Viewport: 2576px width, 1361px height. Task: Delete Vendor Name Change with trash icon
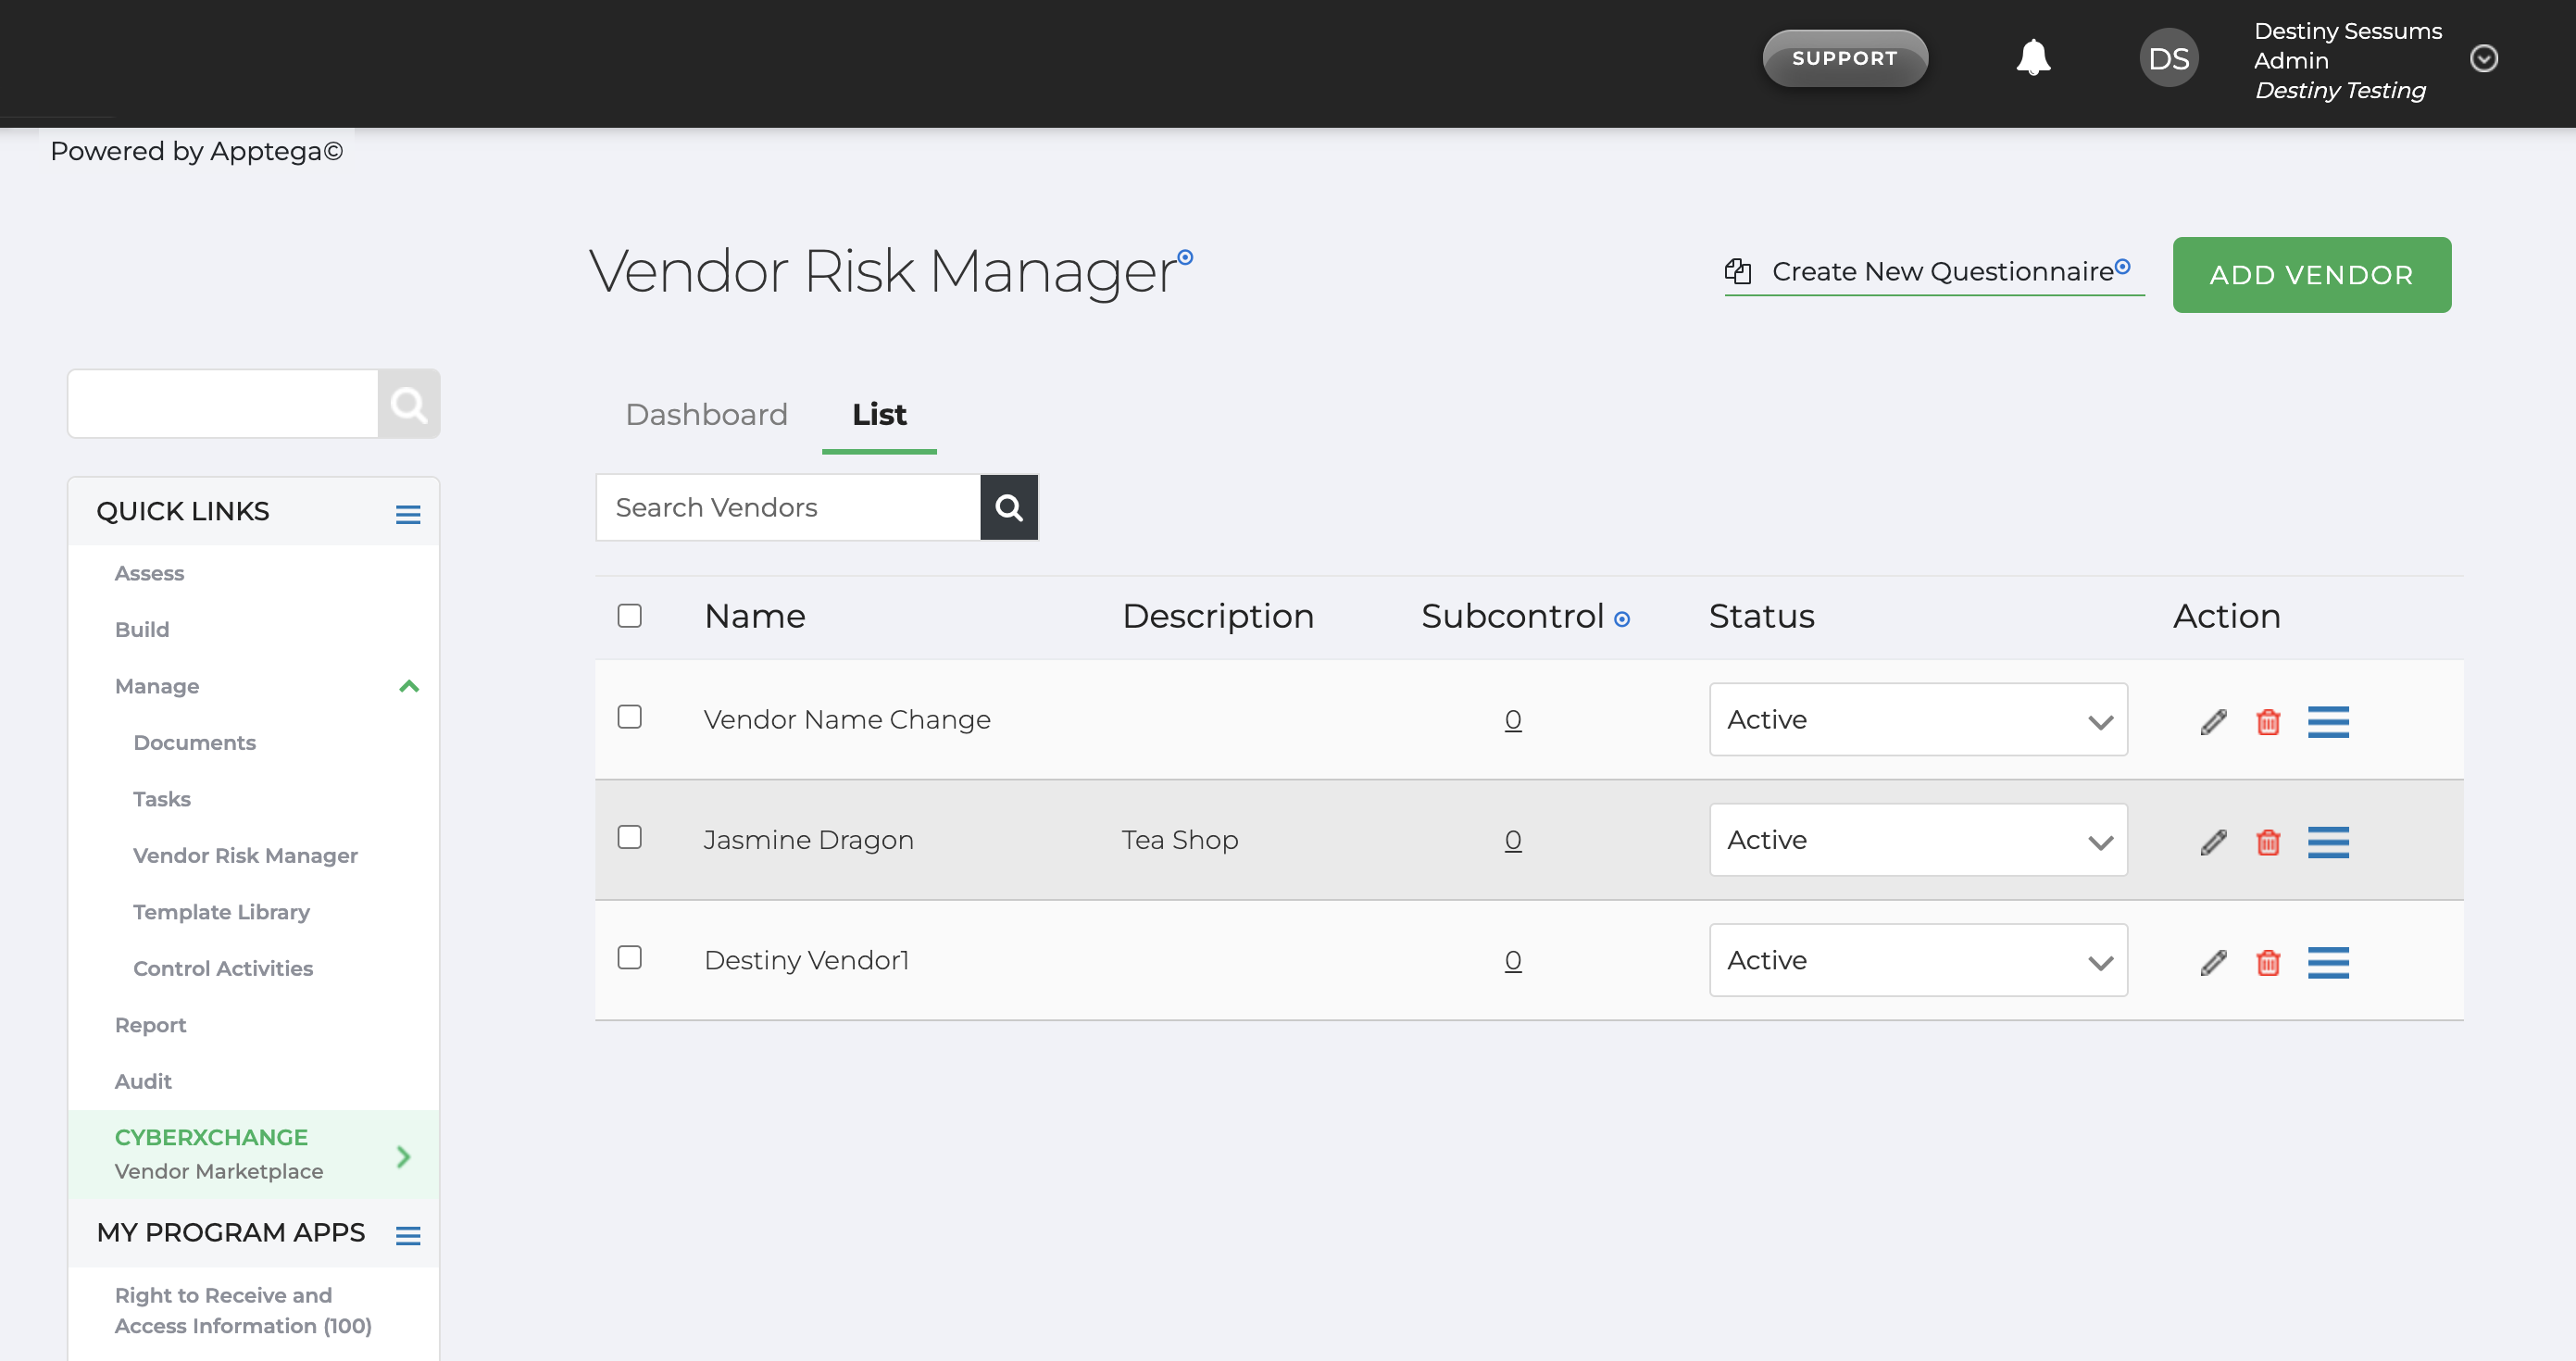tap(2268, 721)
